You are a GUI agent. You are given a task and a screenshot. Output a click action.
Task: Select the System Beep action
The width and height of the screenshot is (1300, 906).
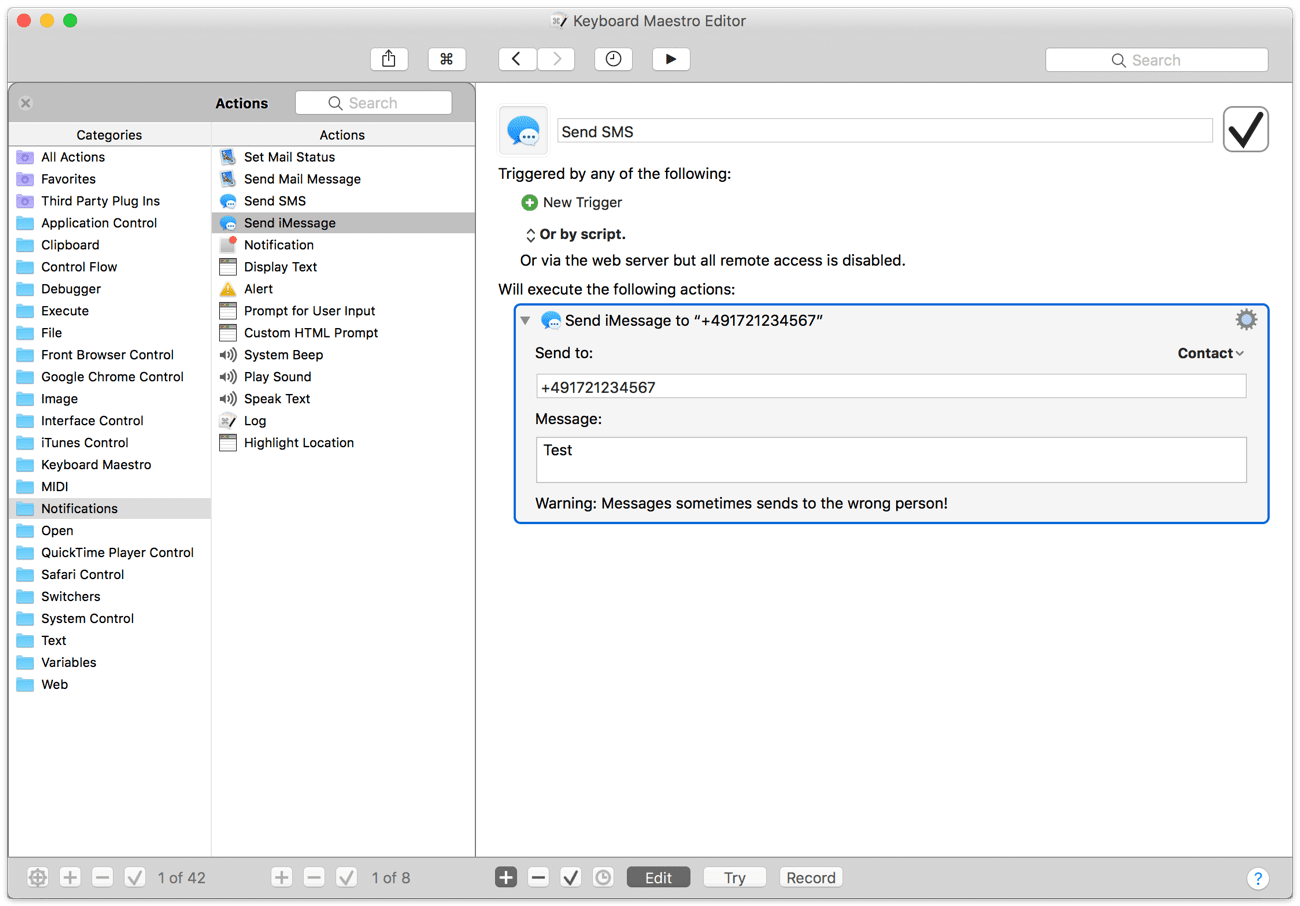(x=343, y=355)
